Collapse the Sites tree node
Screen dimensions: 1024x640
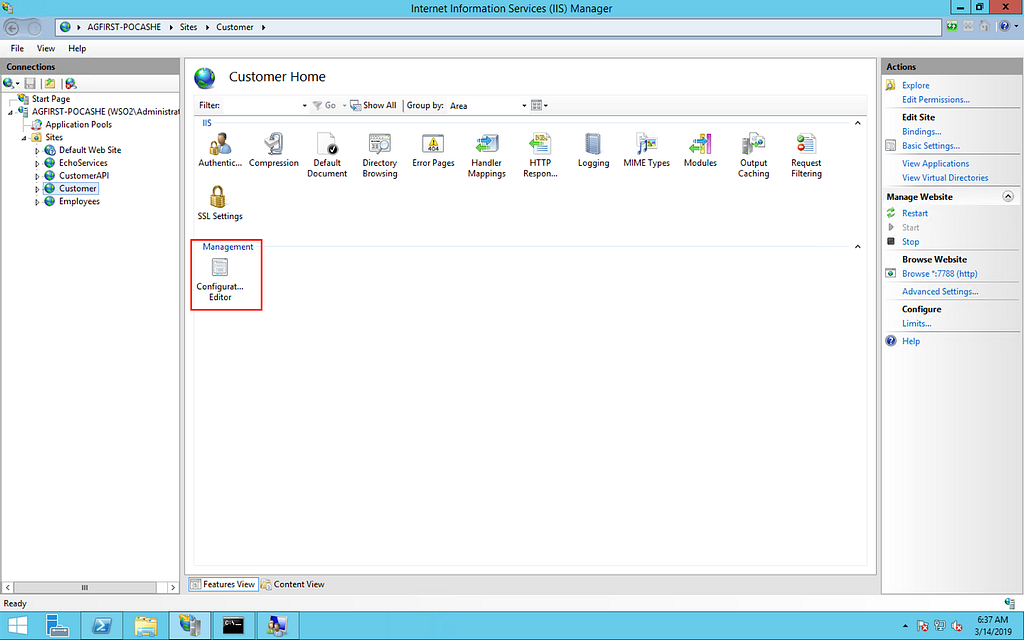pos(24,138)
